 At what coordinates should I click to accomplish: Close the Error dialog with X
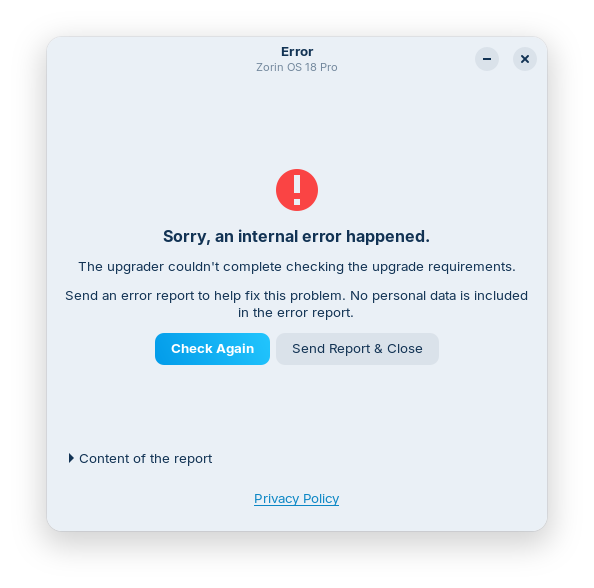click(x=525, y=59)
